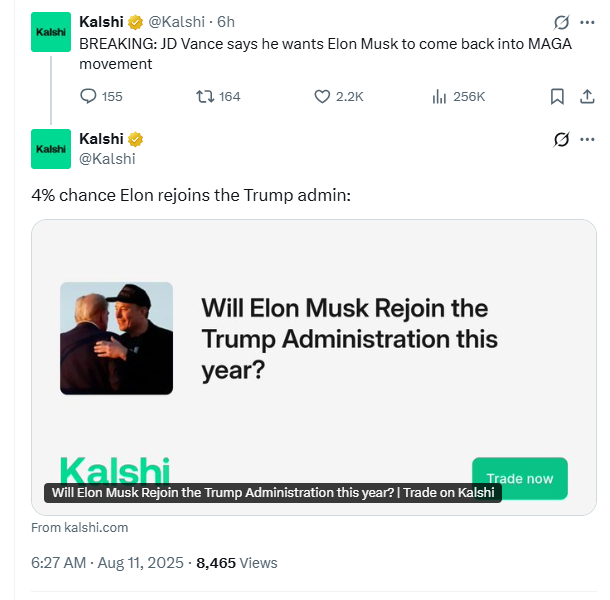Open replies on the first Kalshi tweet
Viewport: 610px width, 600px height.
[x=101, y=96]
